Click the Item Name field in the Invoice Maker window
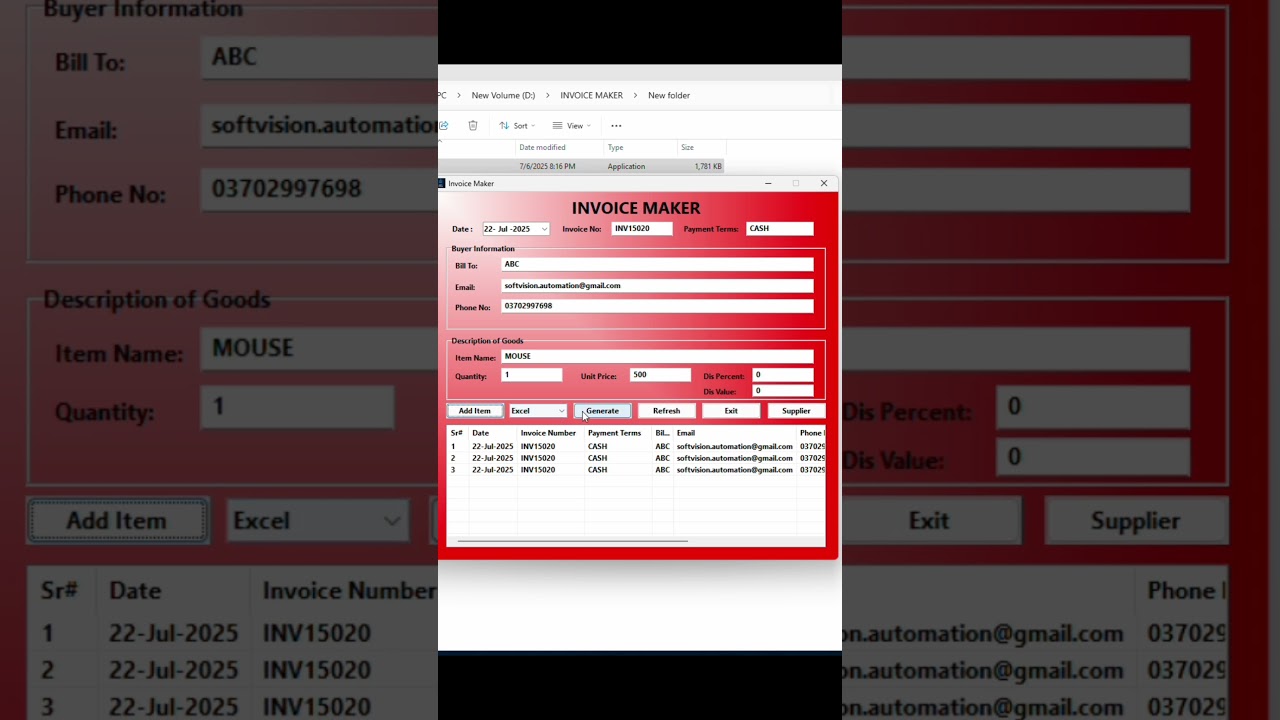The width and height of the screenshot is (1280, 720). click(657, 356)
